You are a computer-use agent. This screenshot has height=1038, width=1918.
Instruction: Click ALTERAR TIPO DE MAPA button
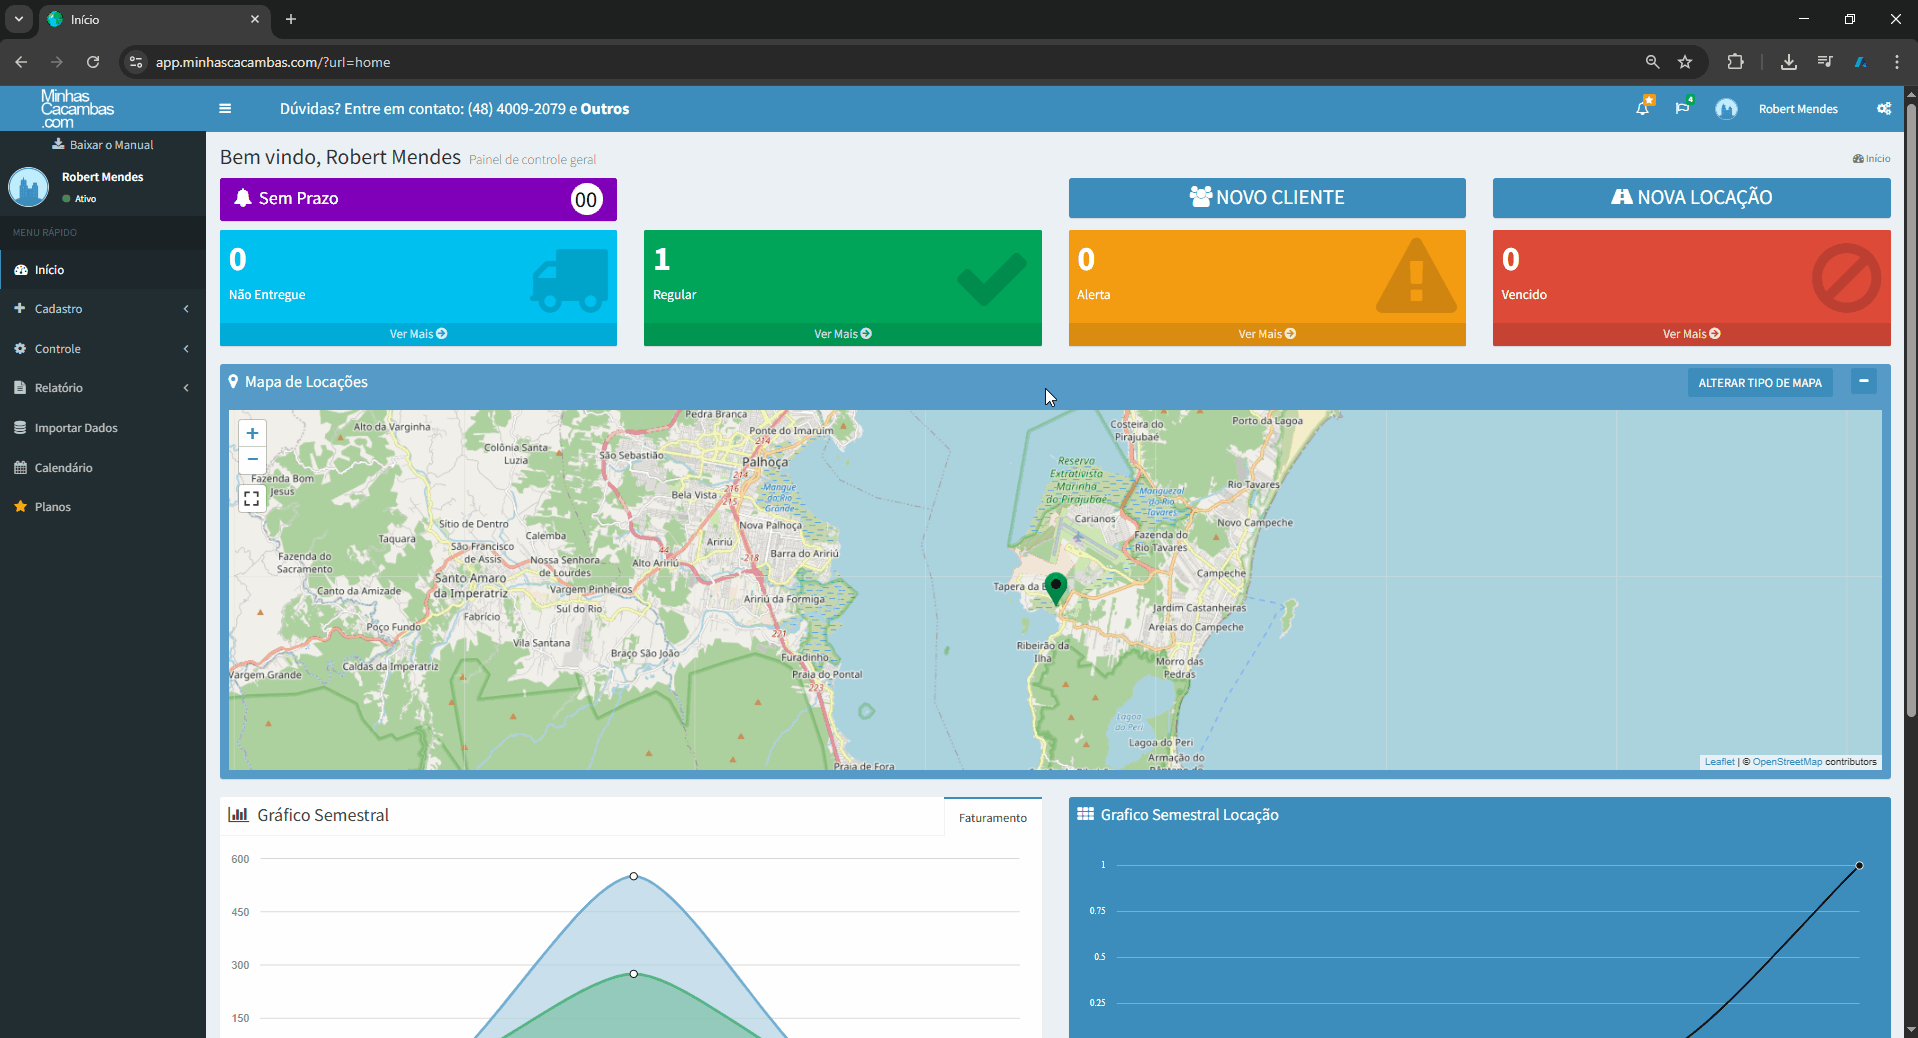click(1760, 383)
